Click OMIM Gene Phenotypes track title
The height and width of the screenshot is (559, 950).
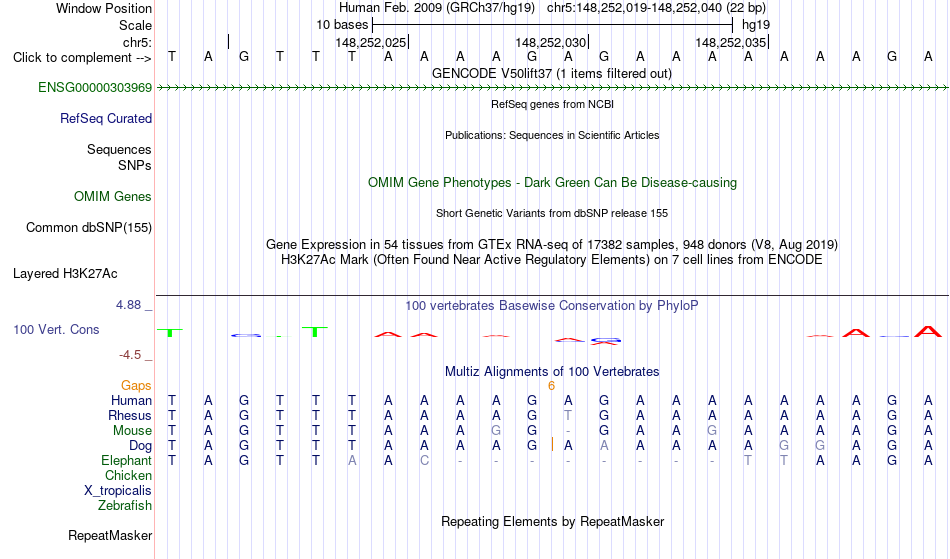coord(552,183)
